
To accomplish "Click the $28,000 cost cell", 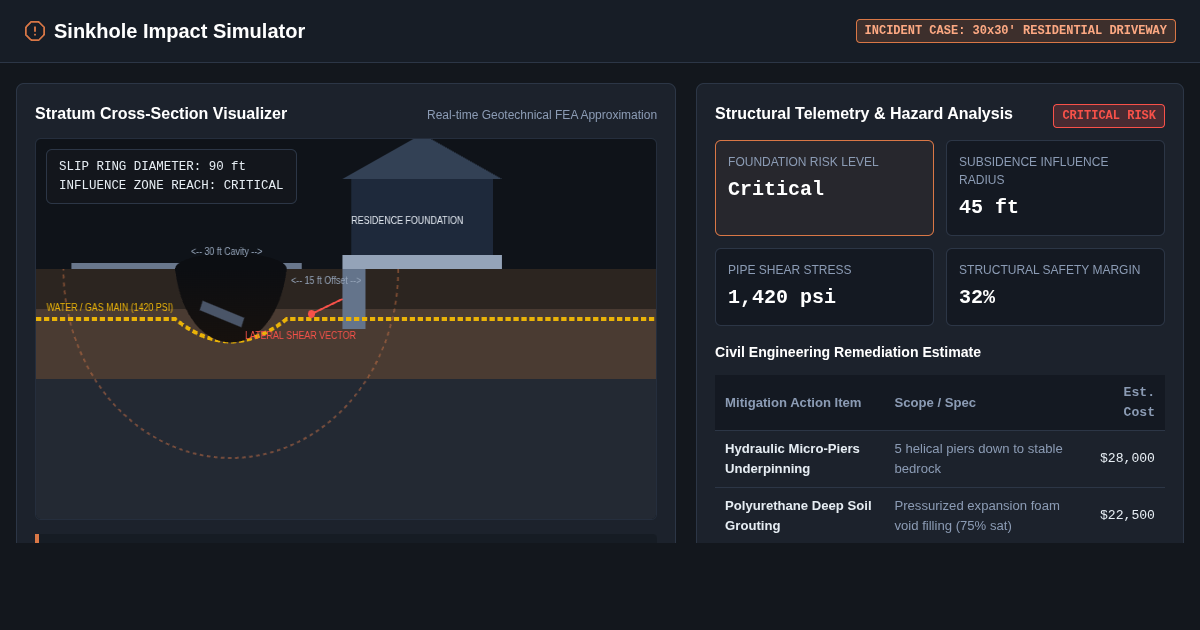I will click(x=1127, y=458).
